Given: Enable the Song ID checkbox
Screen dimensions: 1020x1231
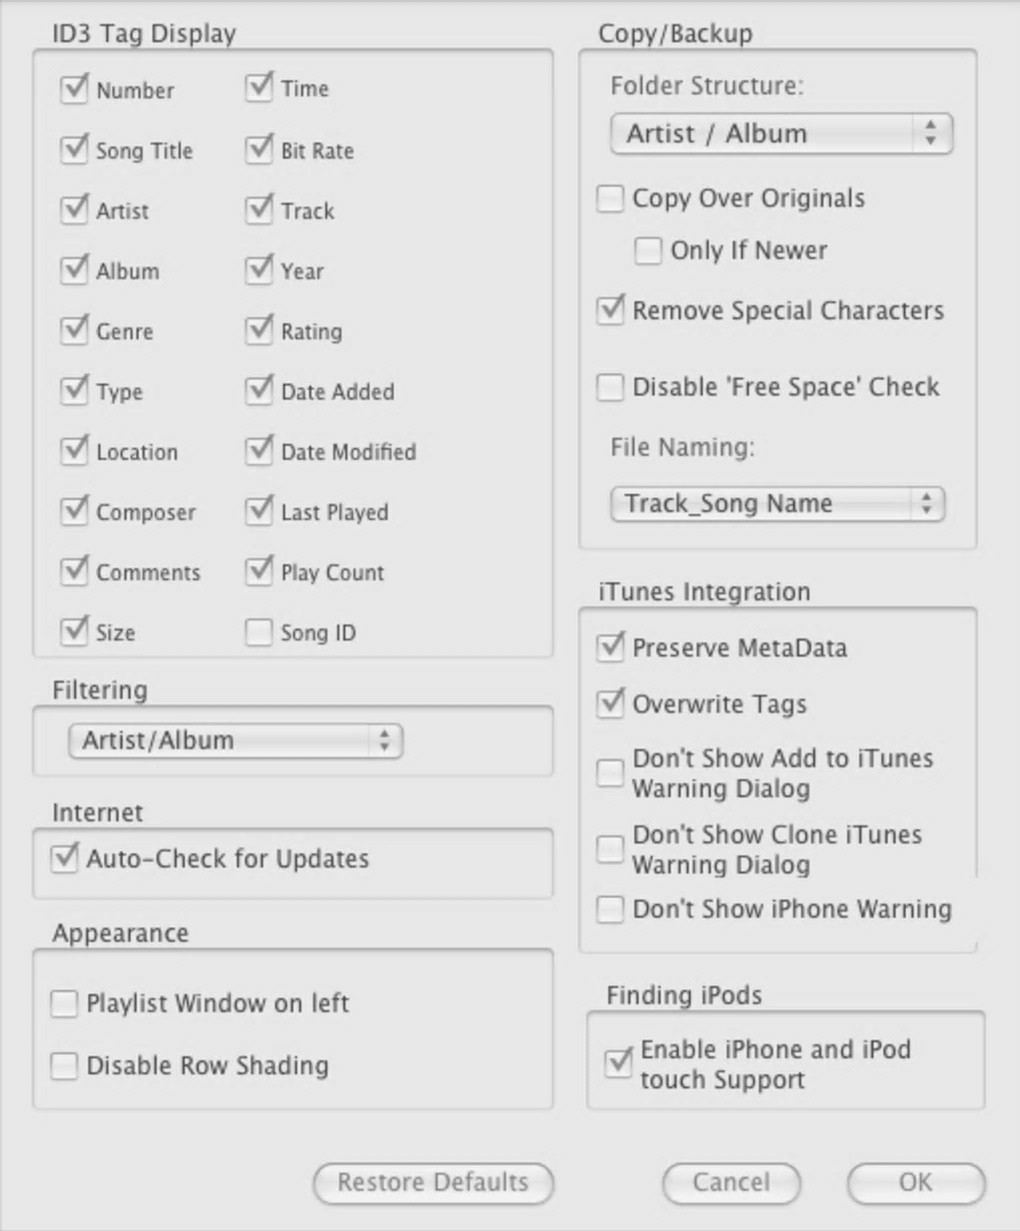Looking at the screenshot, I should click(x=259, y=633).
